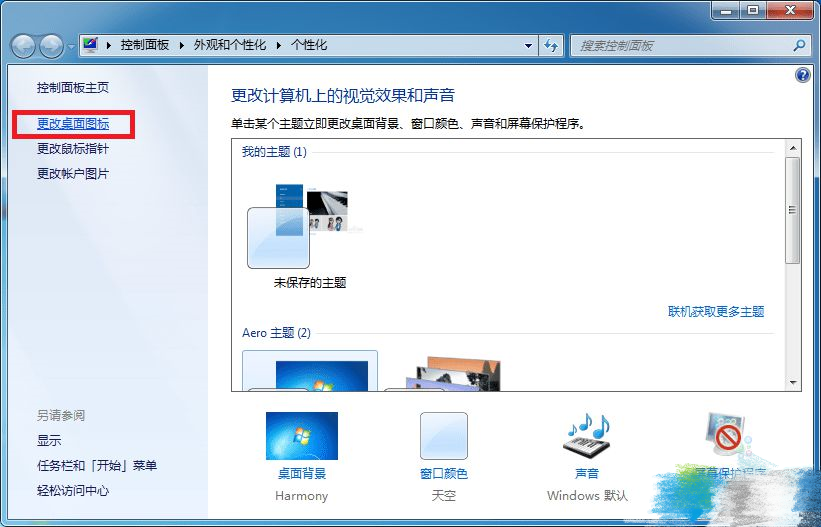Click the theme list scroll down arrow
This screenshot has width=821, height=527.
point(793,382)
